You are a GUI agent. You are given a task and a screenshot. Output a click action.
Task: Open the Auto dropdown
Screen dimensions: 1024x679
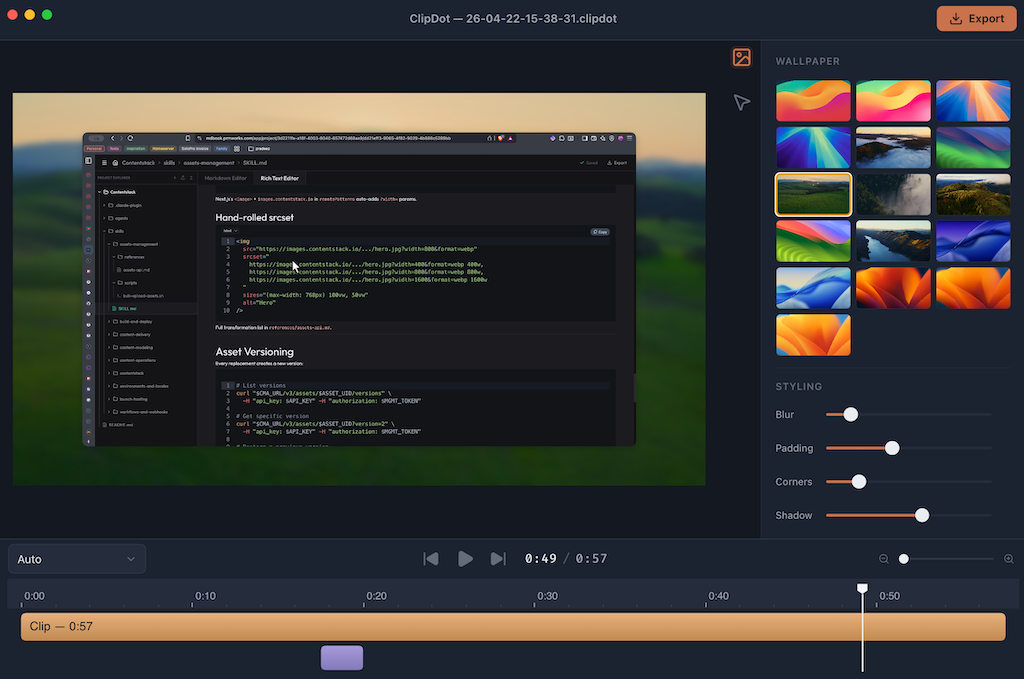pyautogui.click(x=76, y=558)
